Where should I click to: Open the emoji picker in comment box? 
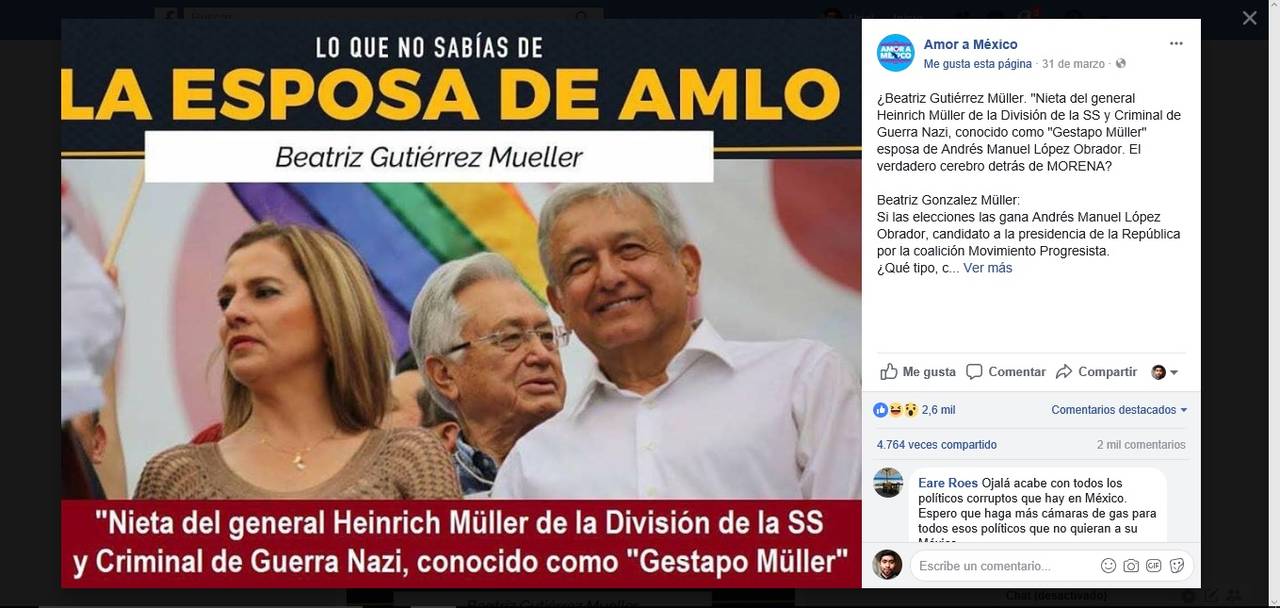pos(1108,565)
